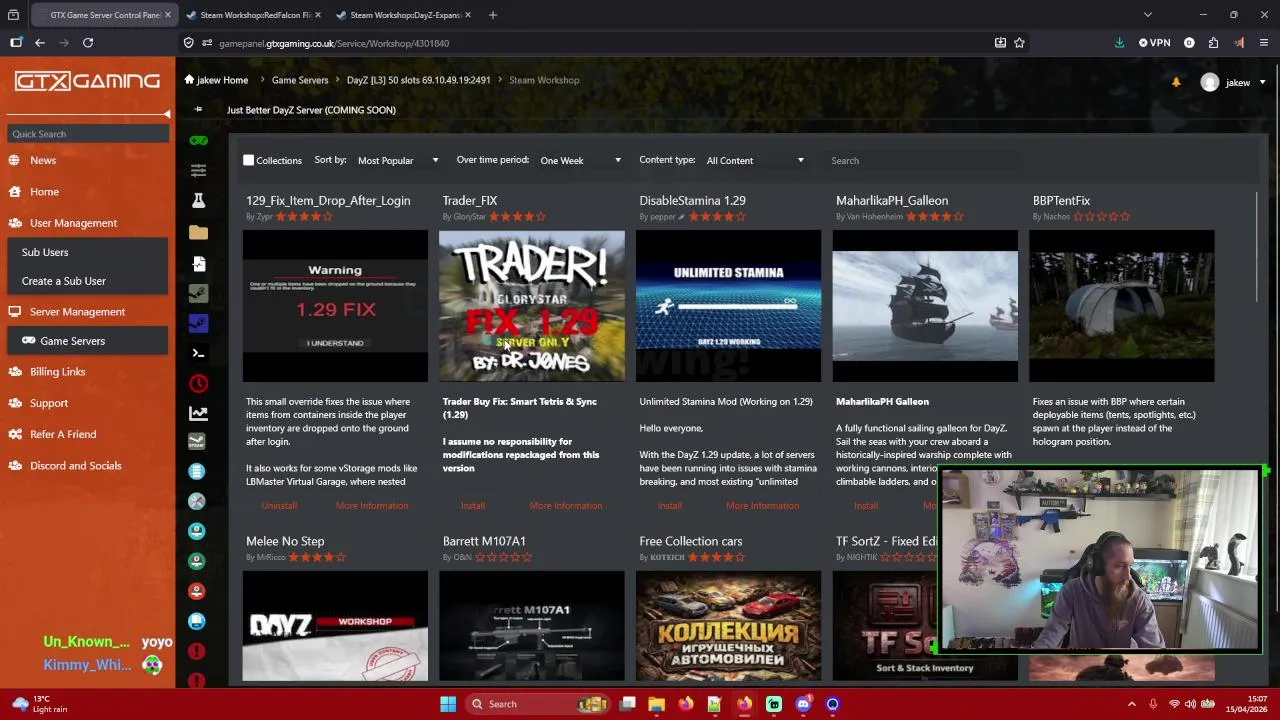
Task: Toggle the Collections checkbox
Action: coord(249,160)
